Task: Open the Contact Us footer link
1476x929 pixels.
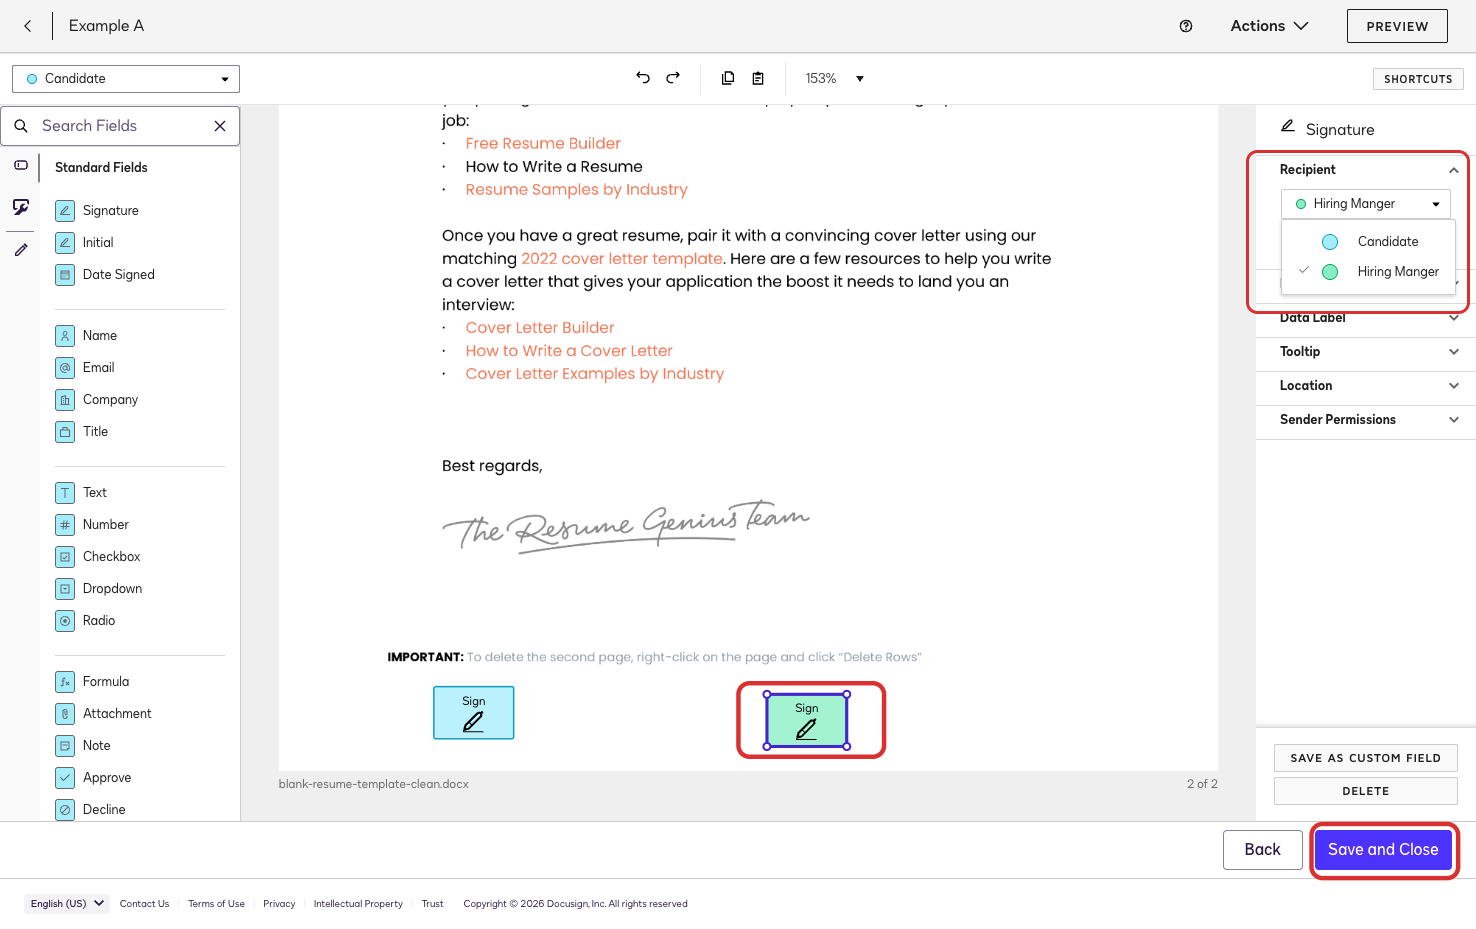Action: tap(144, 904)
